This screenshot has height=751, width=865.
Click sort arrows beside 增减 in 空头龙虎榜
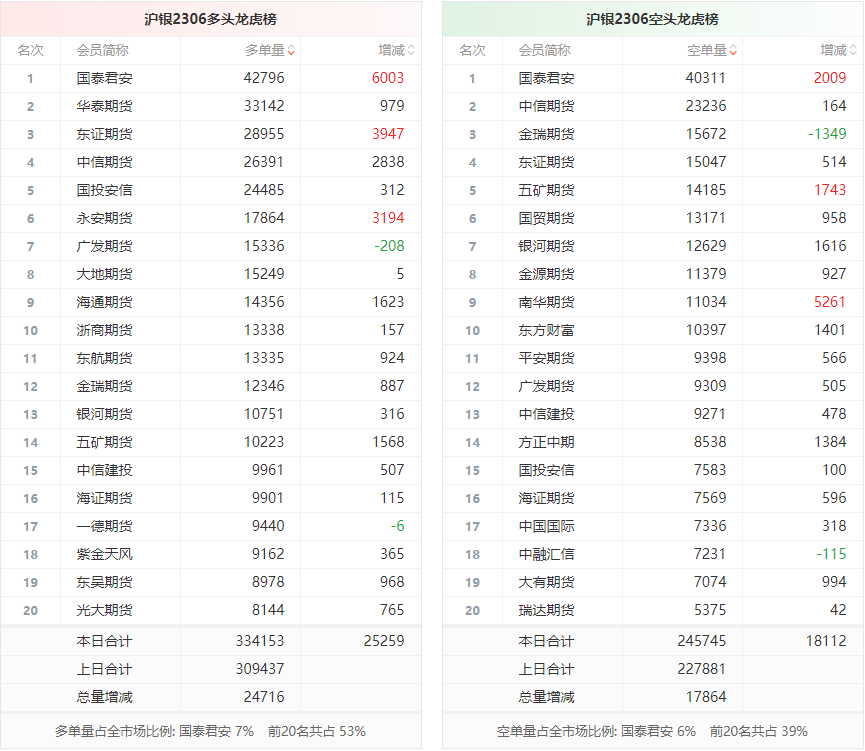pyautogui.click(x=853, y=50)
